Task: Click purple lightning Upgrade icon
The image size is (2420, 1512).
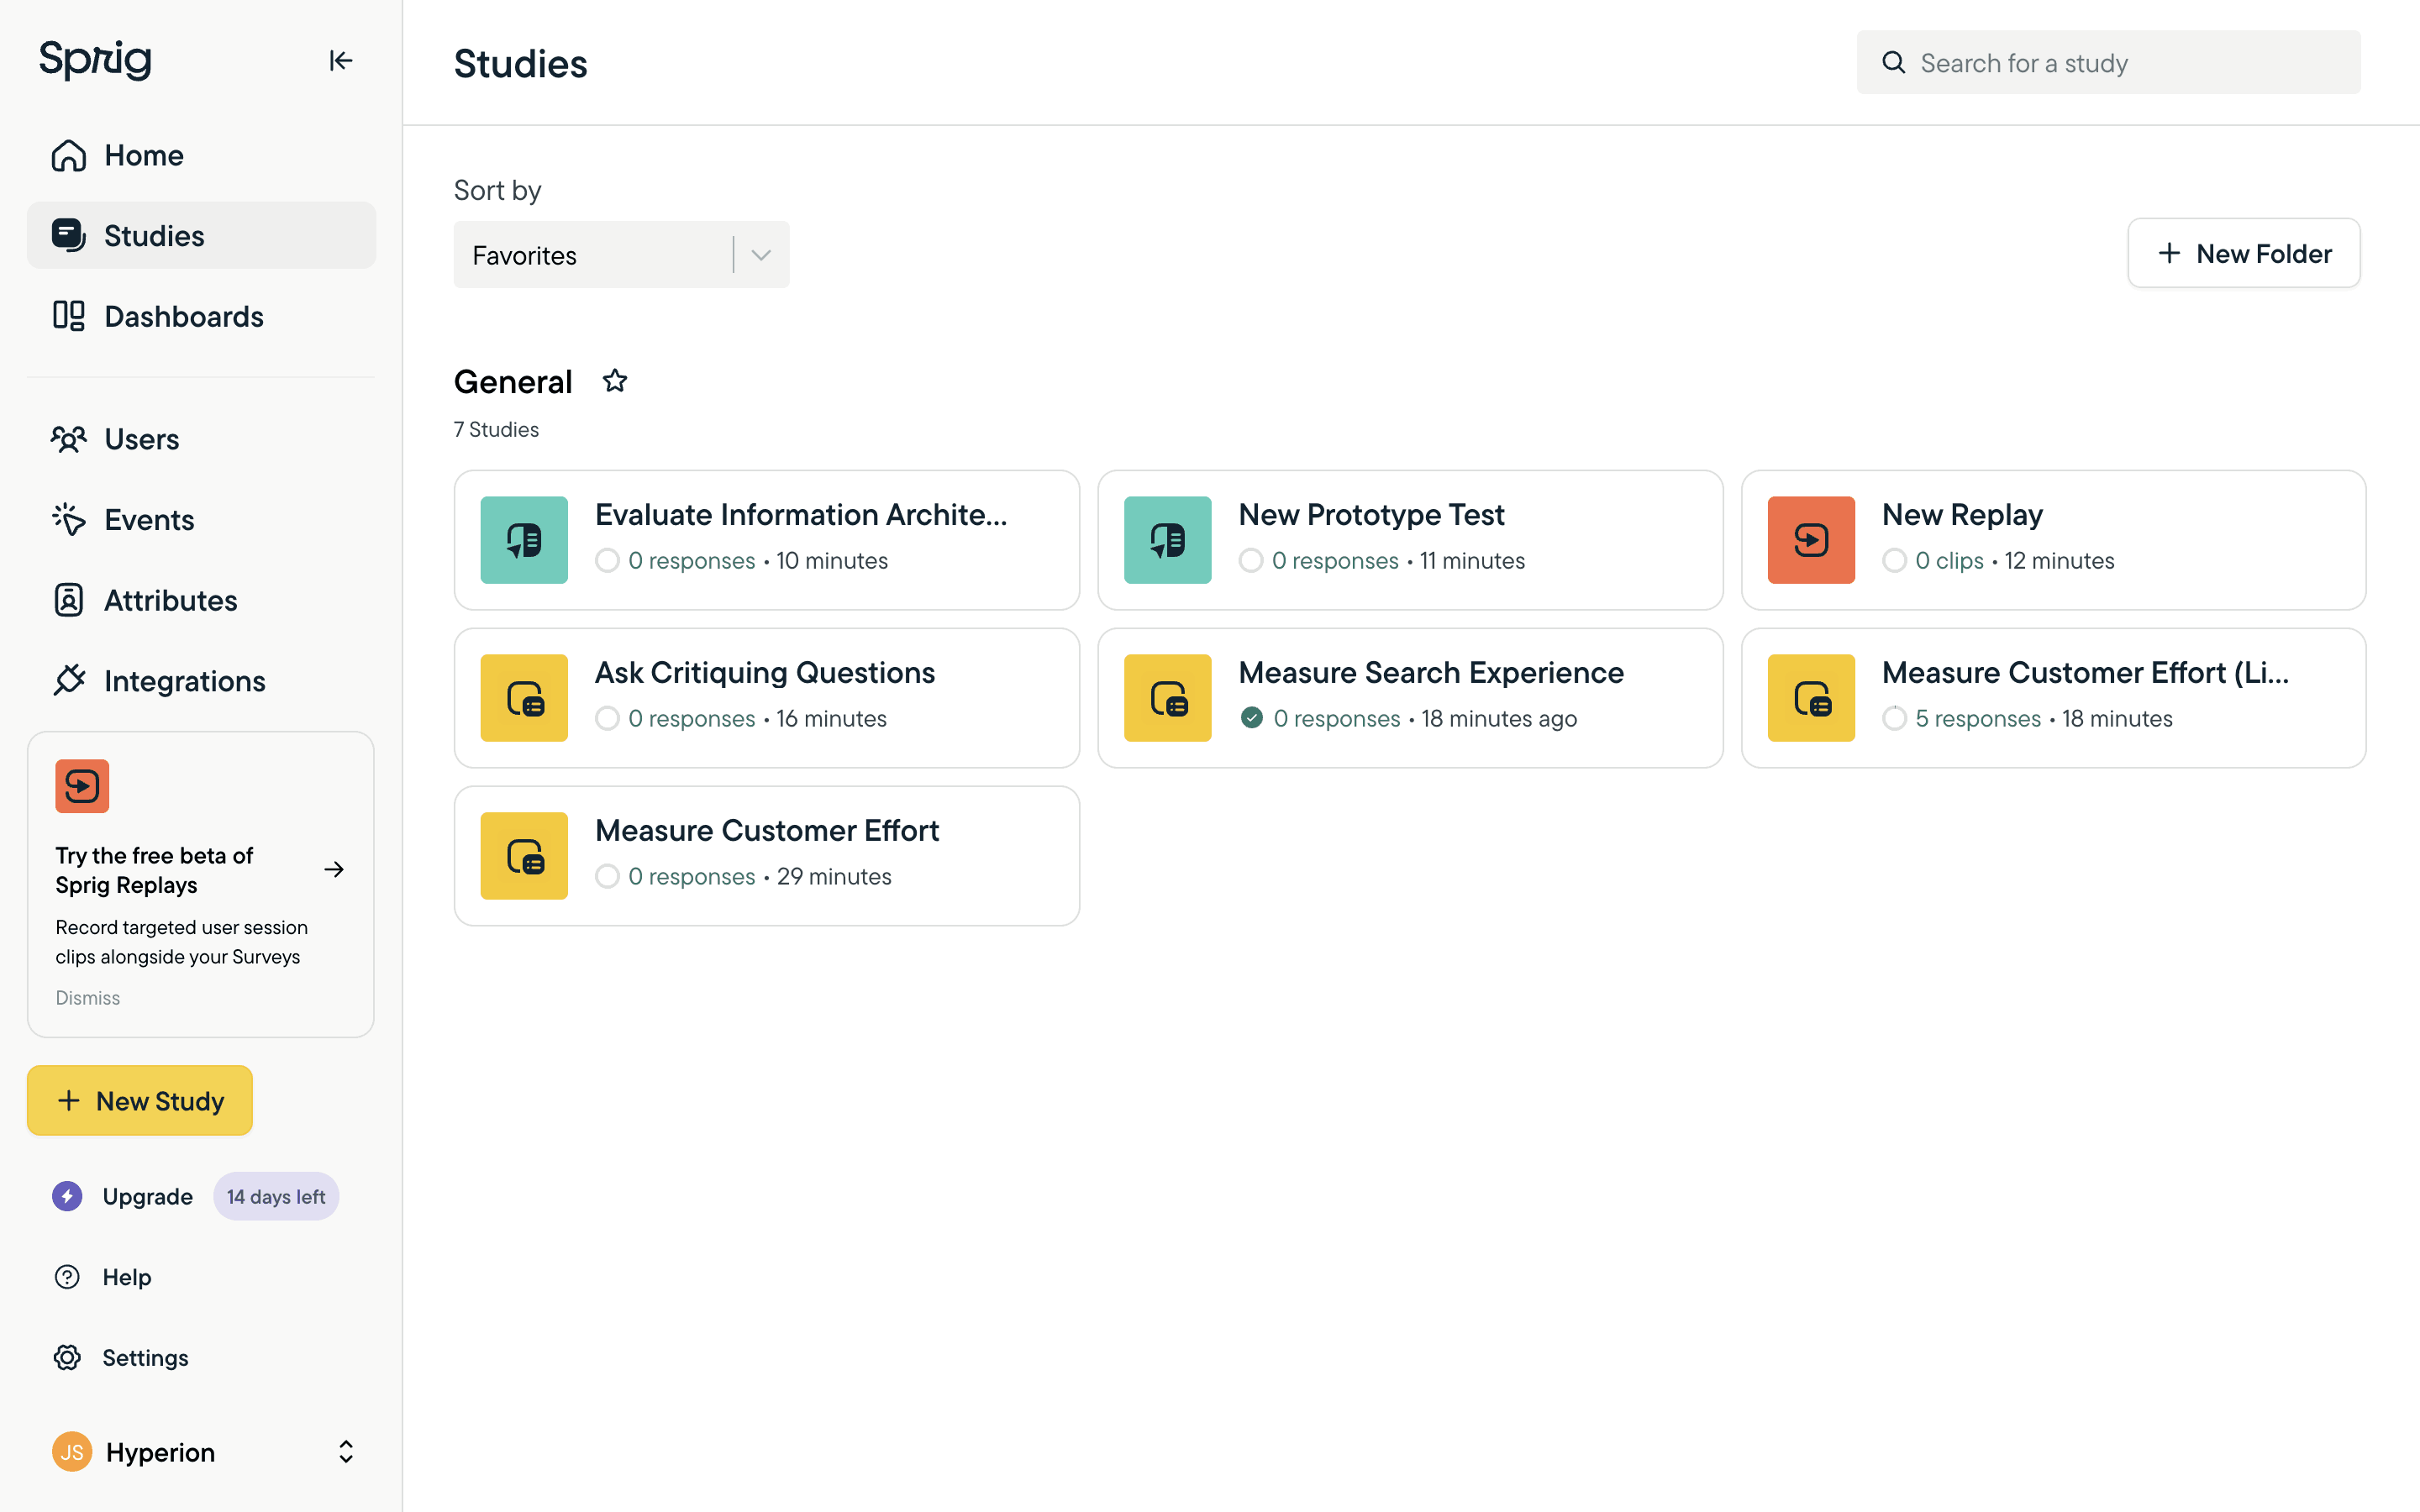Action: [67, 1196]
